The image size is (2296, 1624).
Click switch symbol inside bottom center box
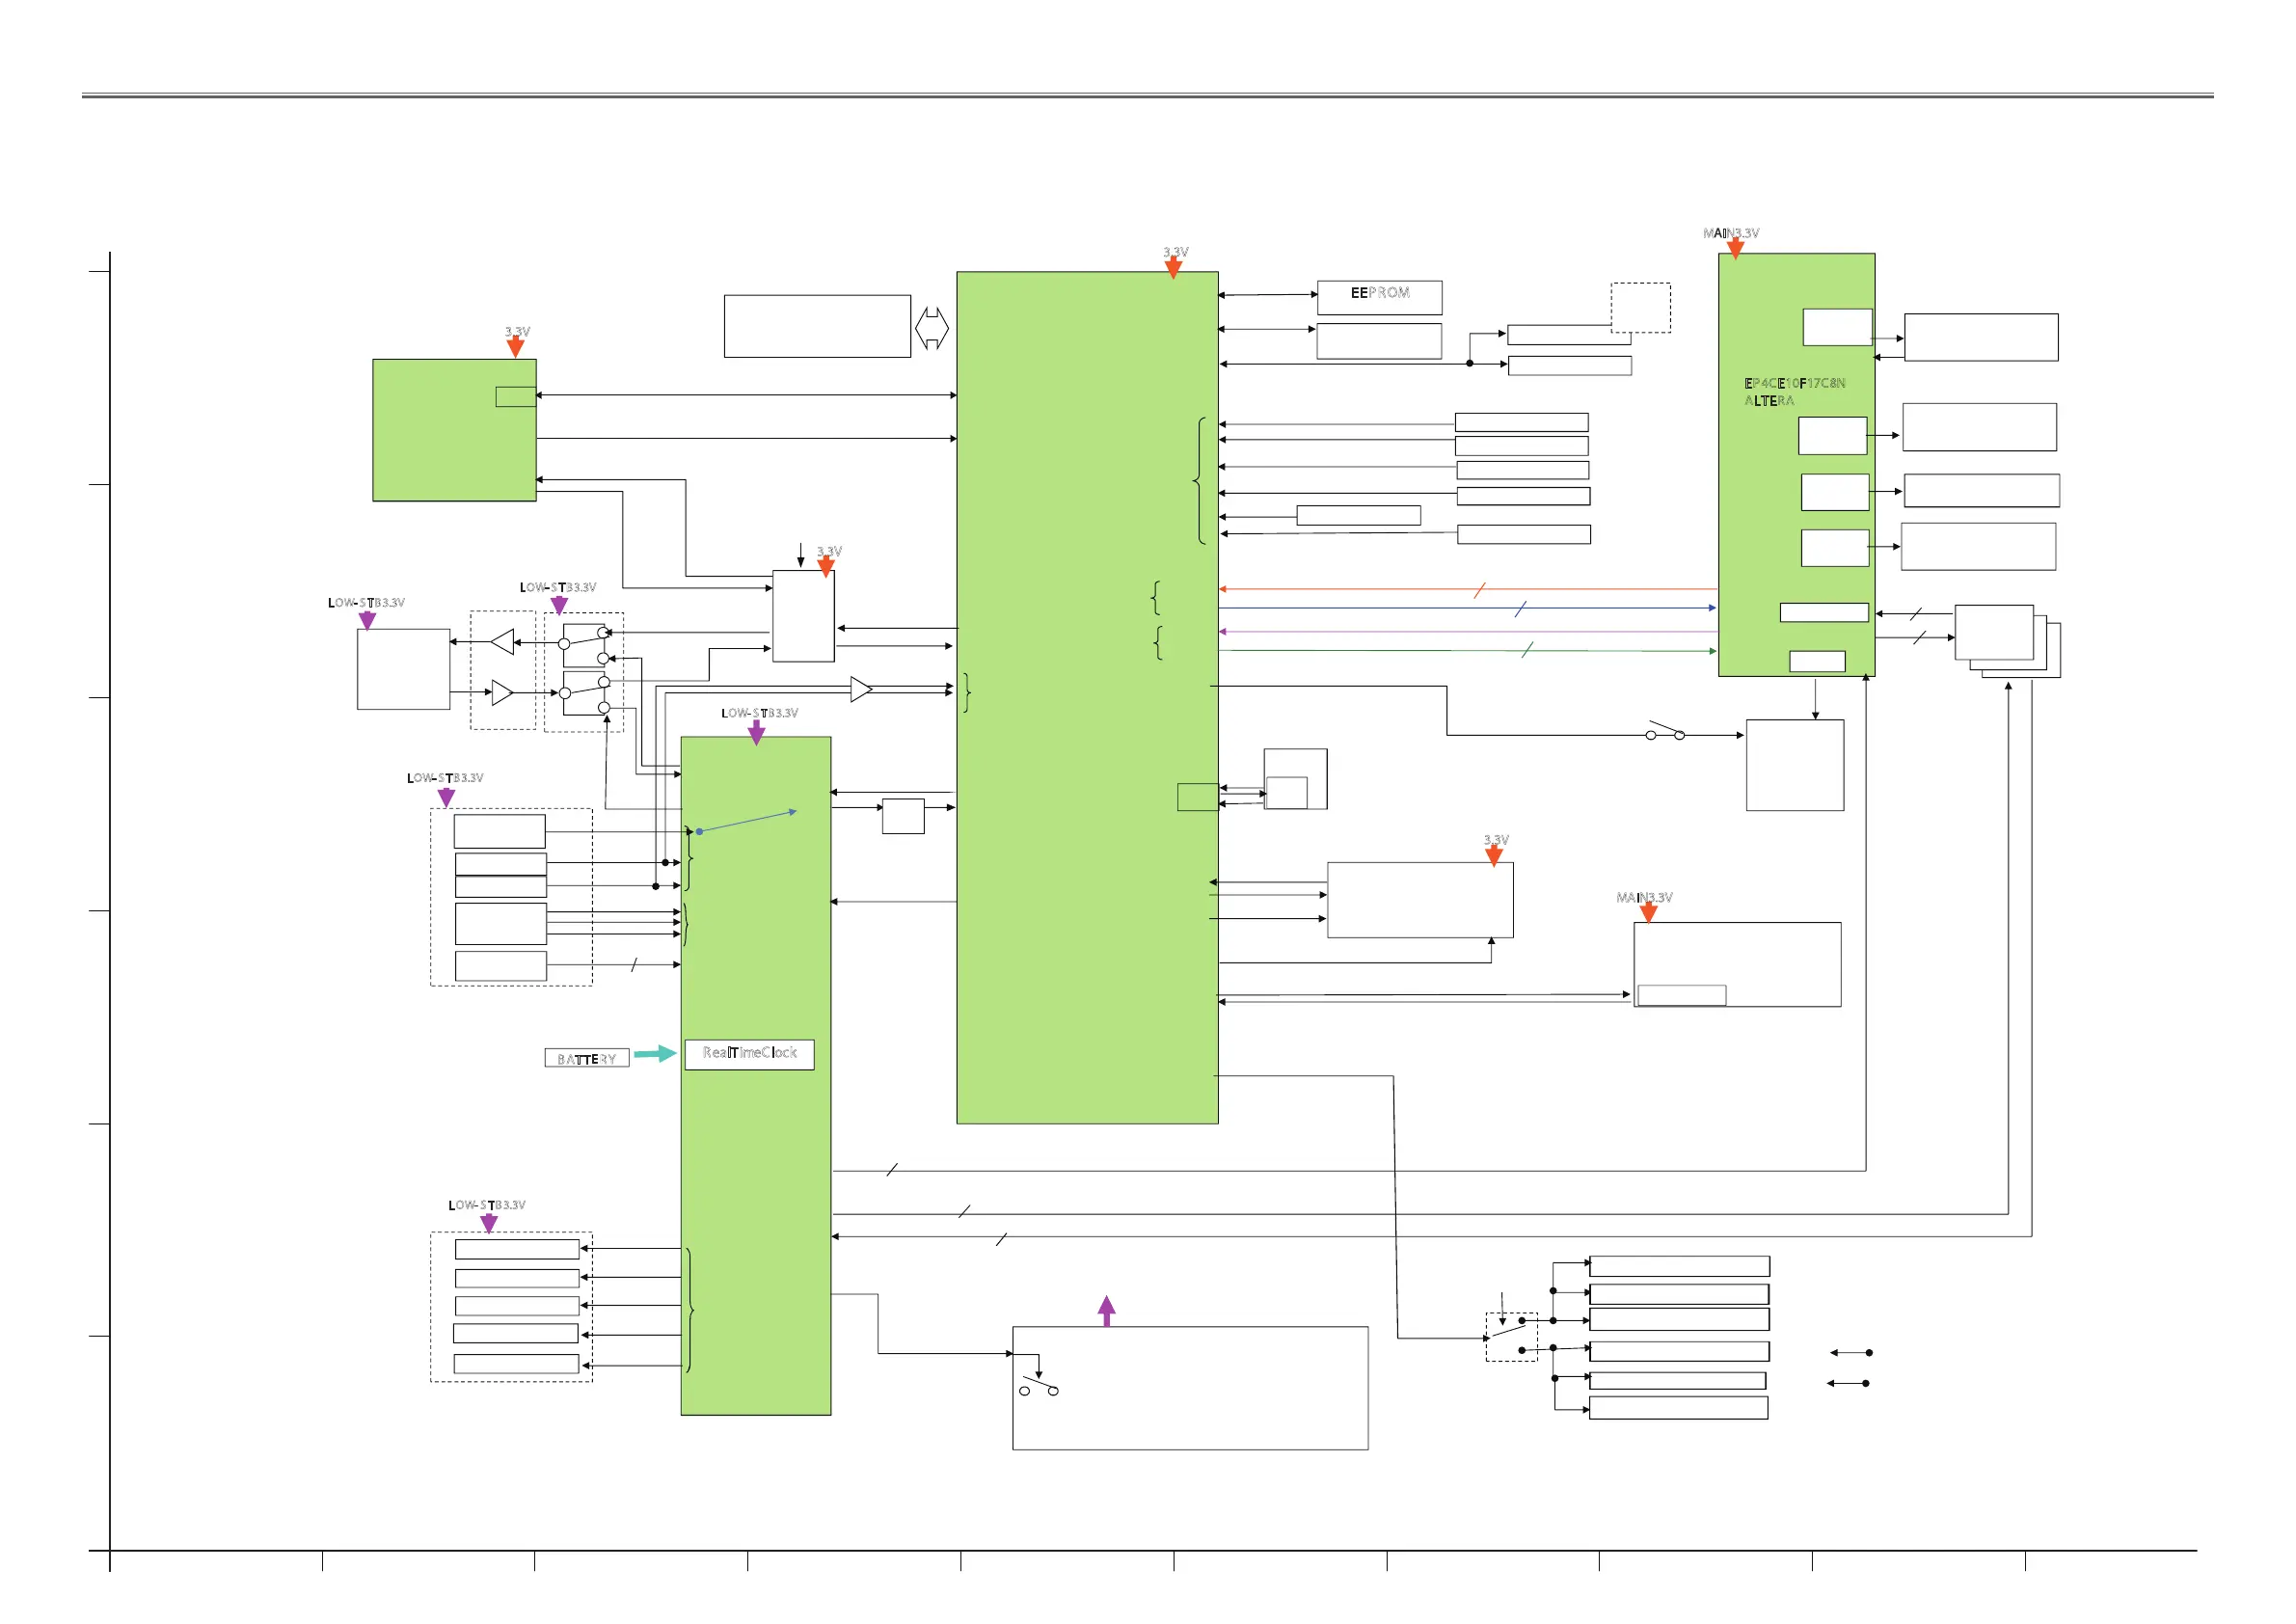[x=1039, y=1386]
